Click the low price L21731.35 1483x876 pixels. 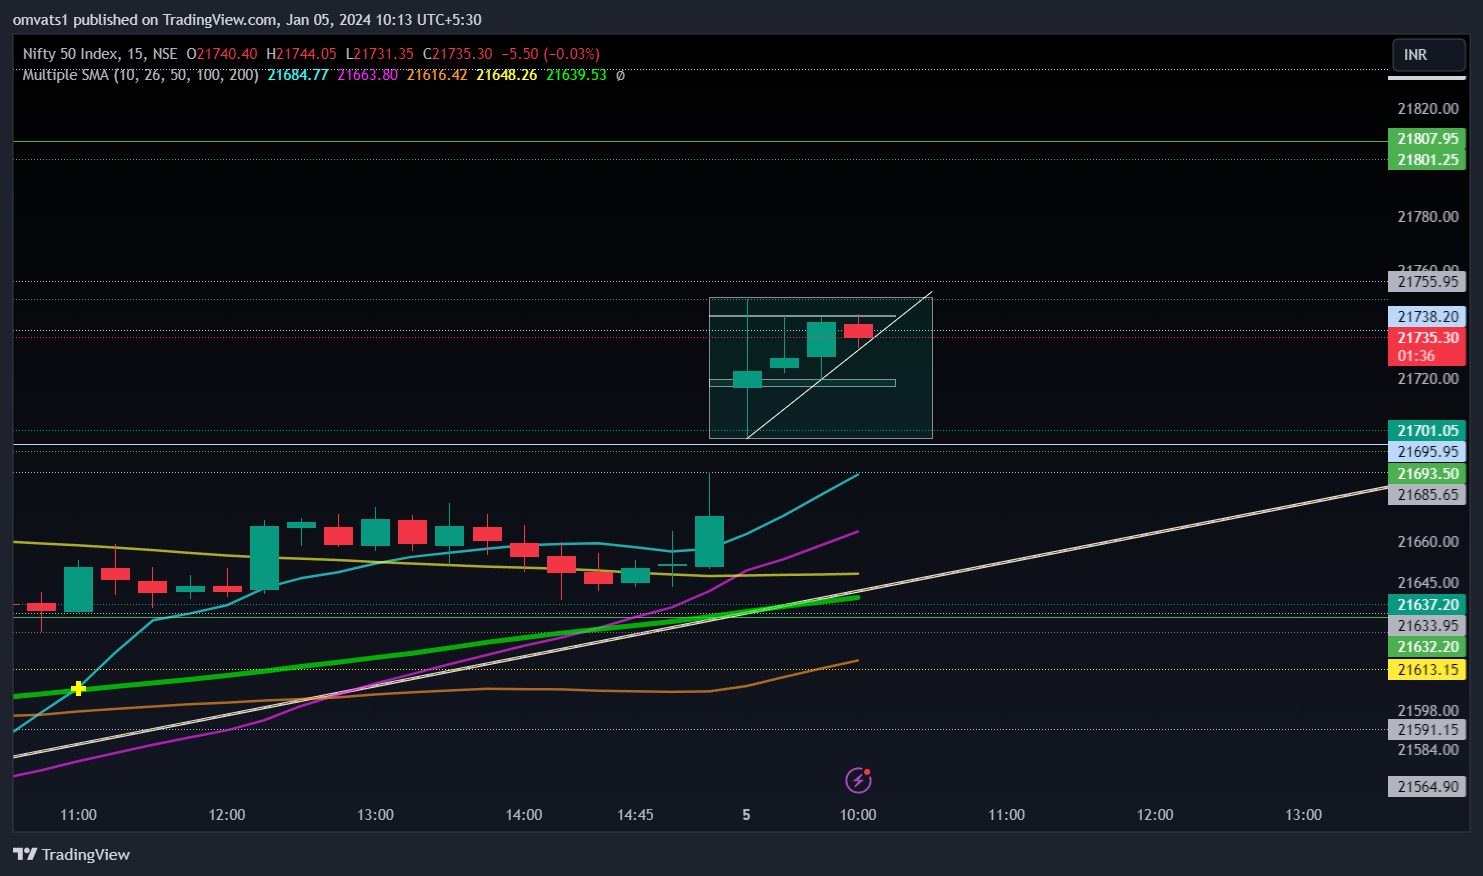(x=379, y=54)
